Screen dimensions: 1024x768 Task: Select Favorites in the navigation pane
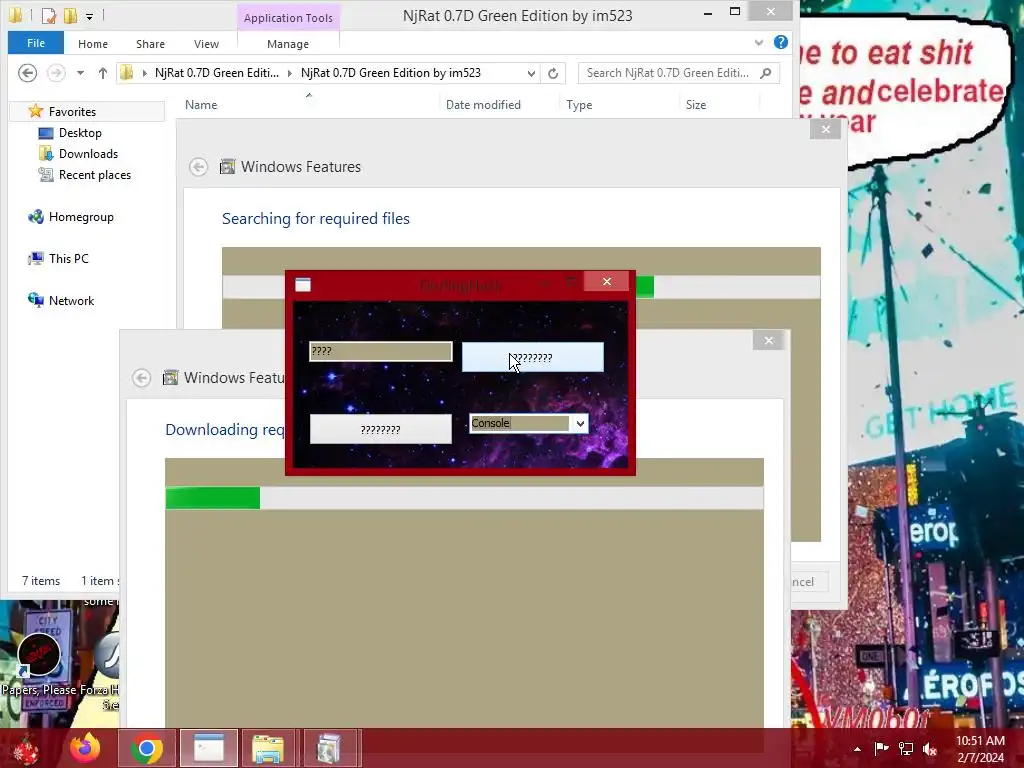coord(72,112)
